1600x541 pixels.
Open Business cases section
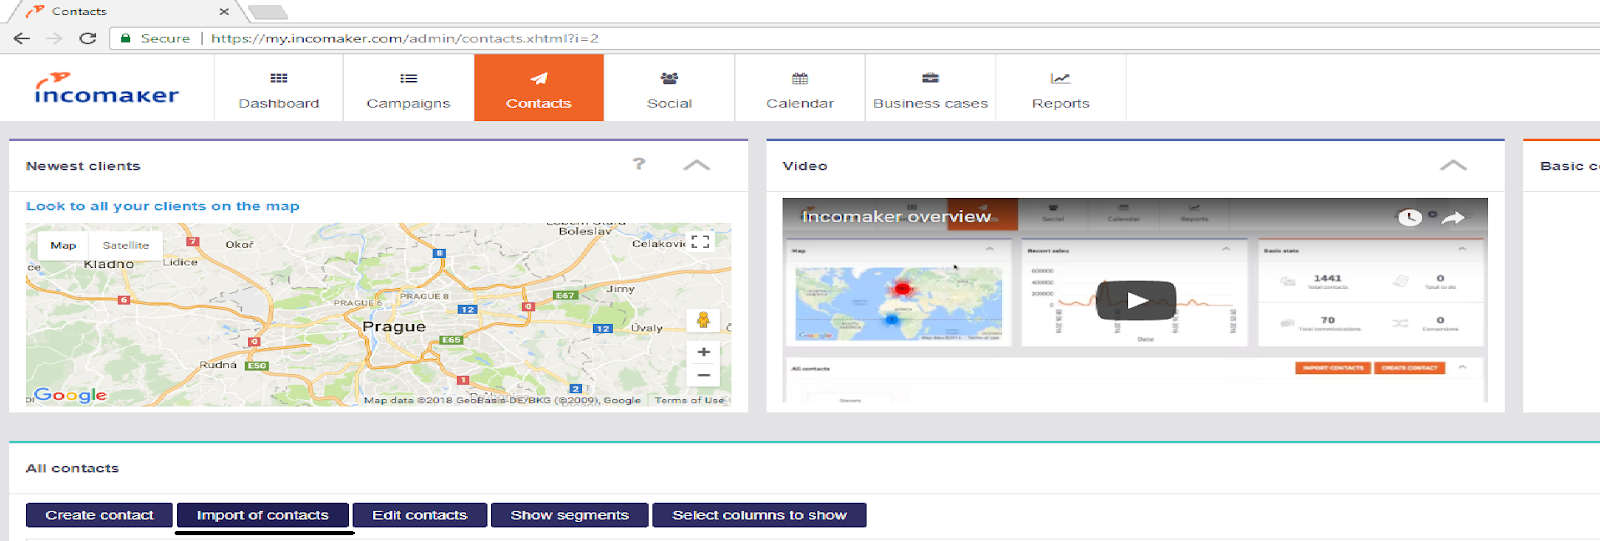(930, 88)
